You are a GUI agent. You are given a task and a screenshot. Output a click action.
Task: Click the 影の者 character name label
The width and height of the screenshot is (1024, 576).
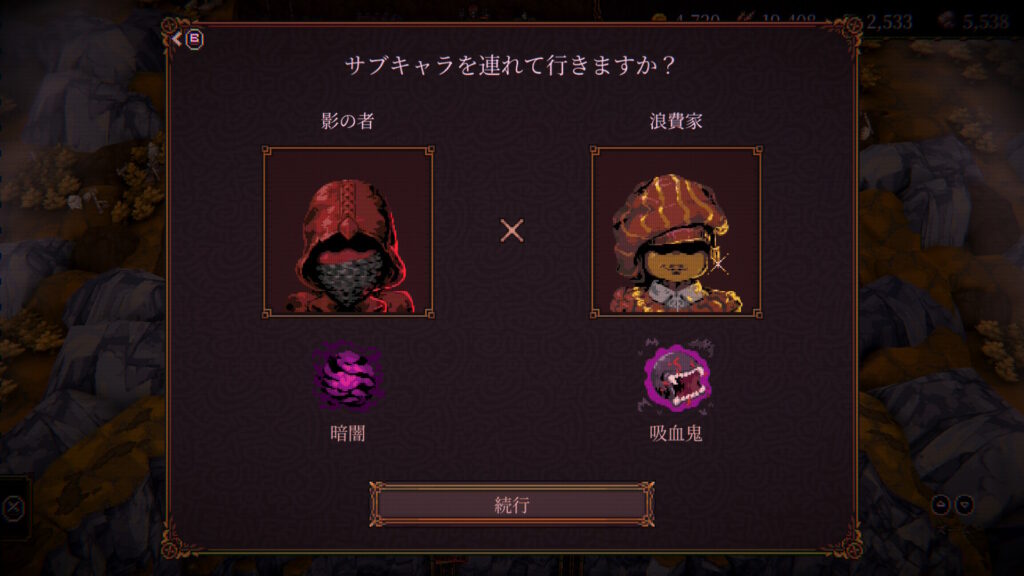347,121
